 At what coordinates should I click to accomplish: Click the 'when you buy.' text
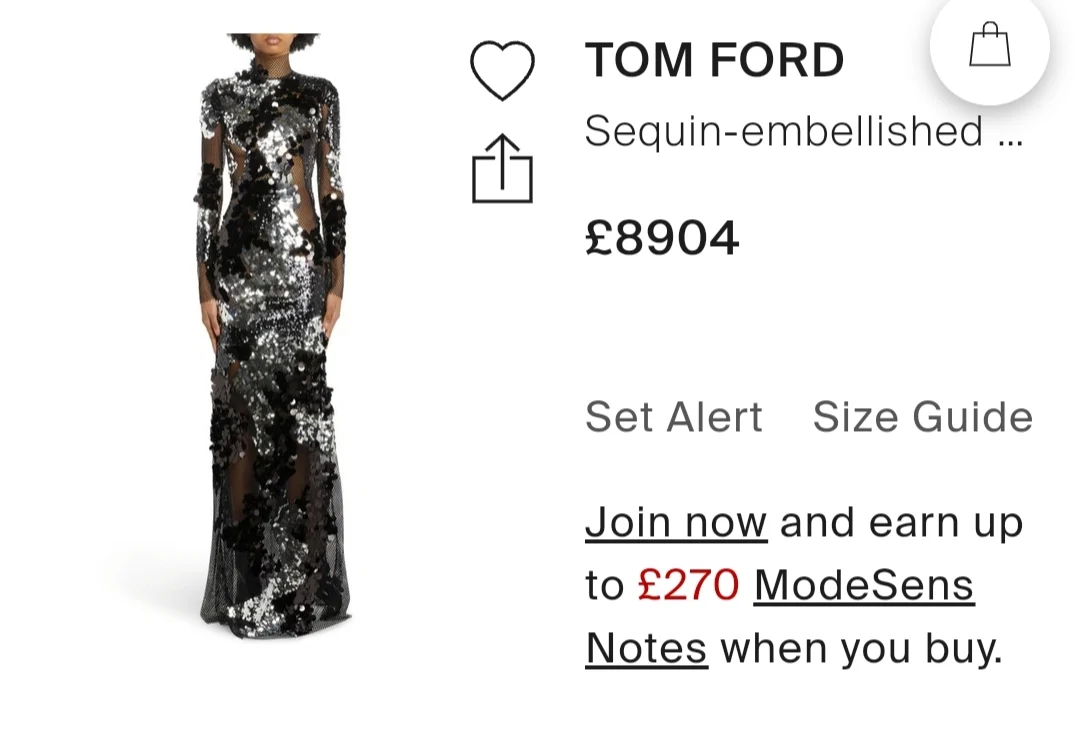point(861,649)
